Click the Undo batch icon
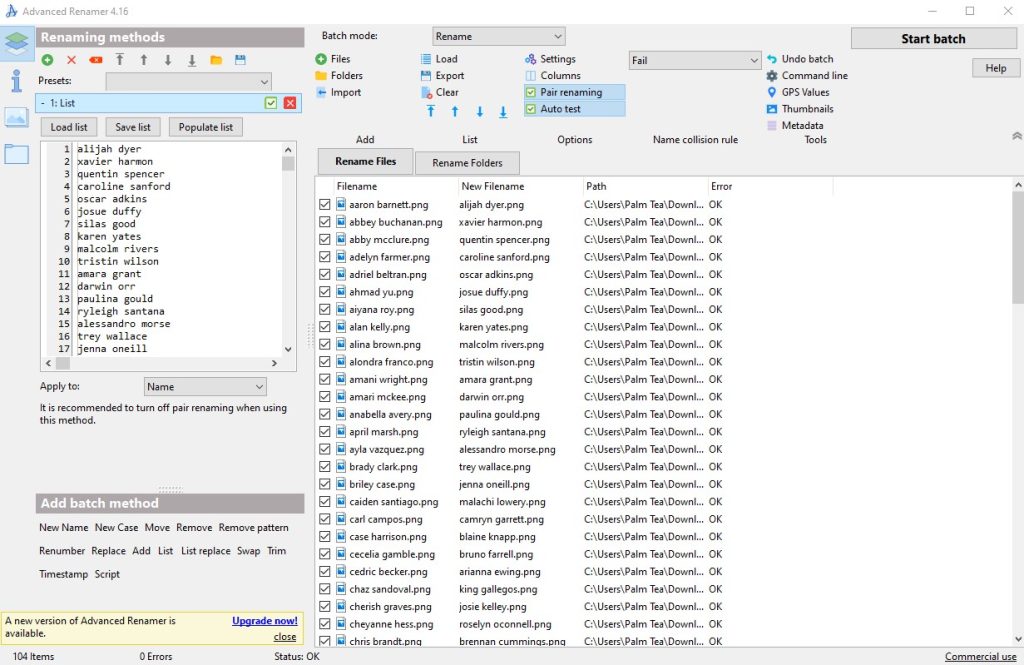1024x665 pixels. coord(772,59)
